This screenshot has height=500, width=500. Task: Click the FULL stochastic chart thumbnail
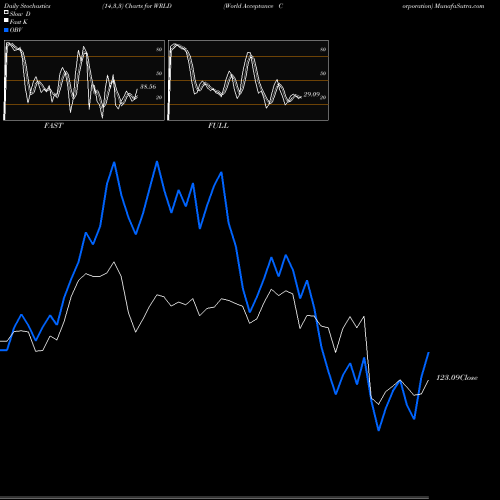[248, 80]
